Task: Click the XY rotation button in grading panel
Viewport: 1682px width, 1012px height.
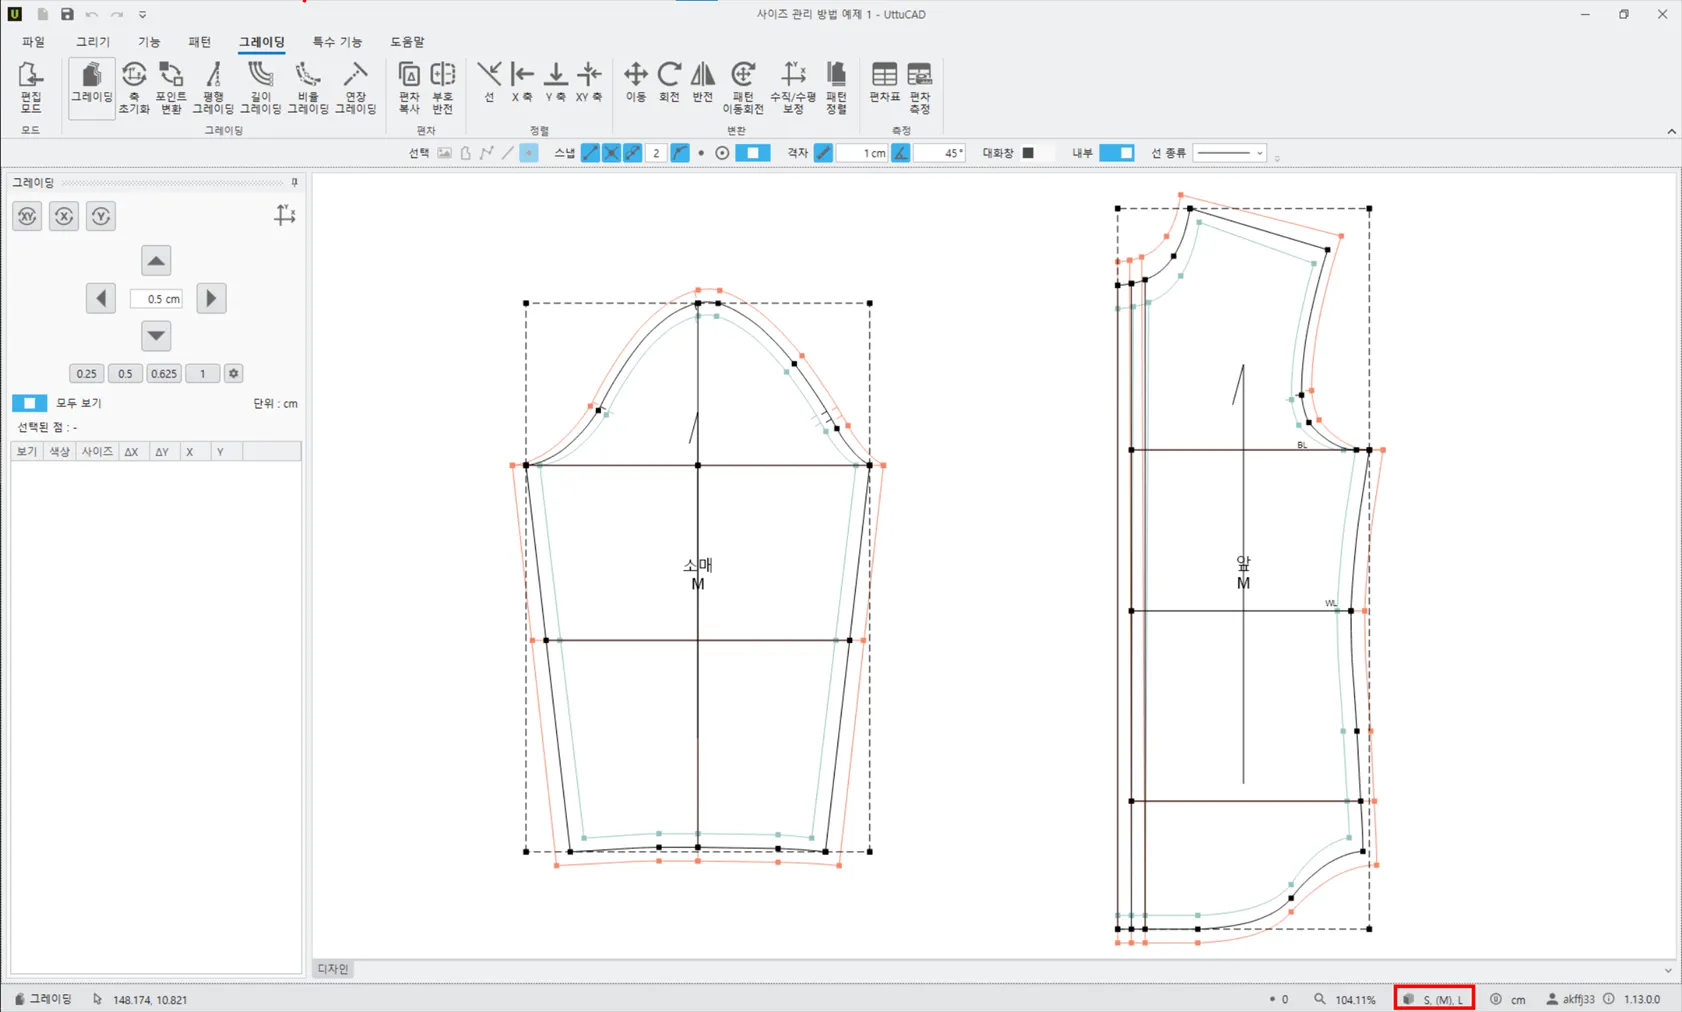Action: click(x=27, y=216)
